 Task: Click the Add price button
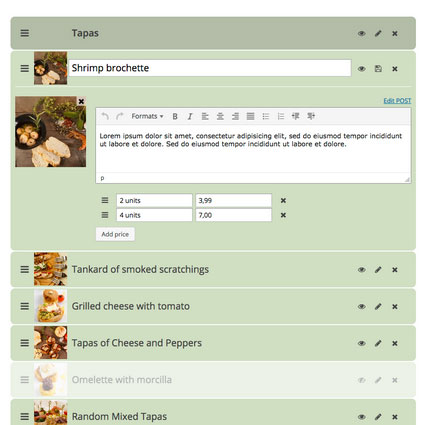click(115, 234)
